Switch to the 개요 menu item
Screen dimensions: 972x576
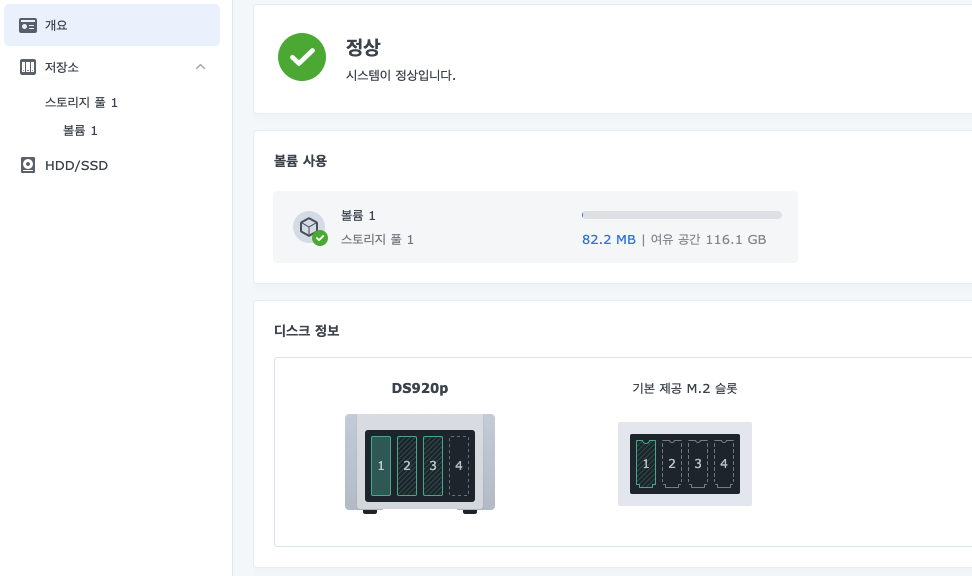pyautogui.click(x=112, y=25)
